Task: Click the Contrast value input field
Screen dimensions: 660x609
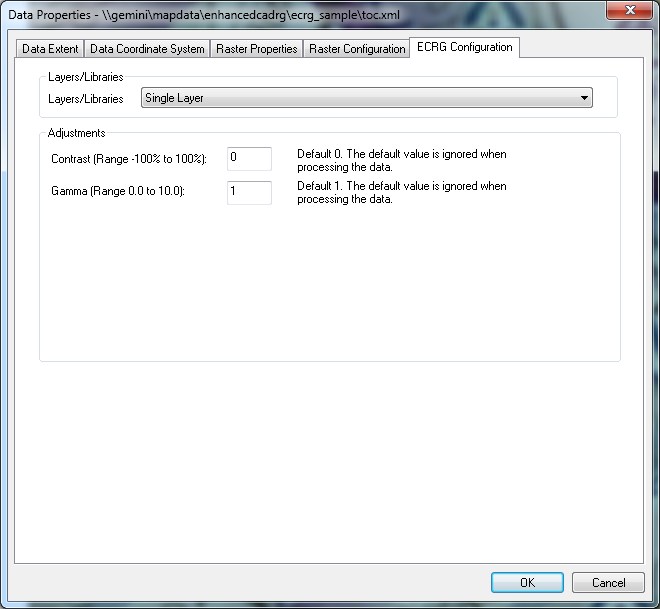Action: [249, 159]
